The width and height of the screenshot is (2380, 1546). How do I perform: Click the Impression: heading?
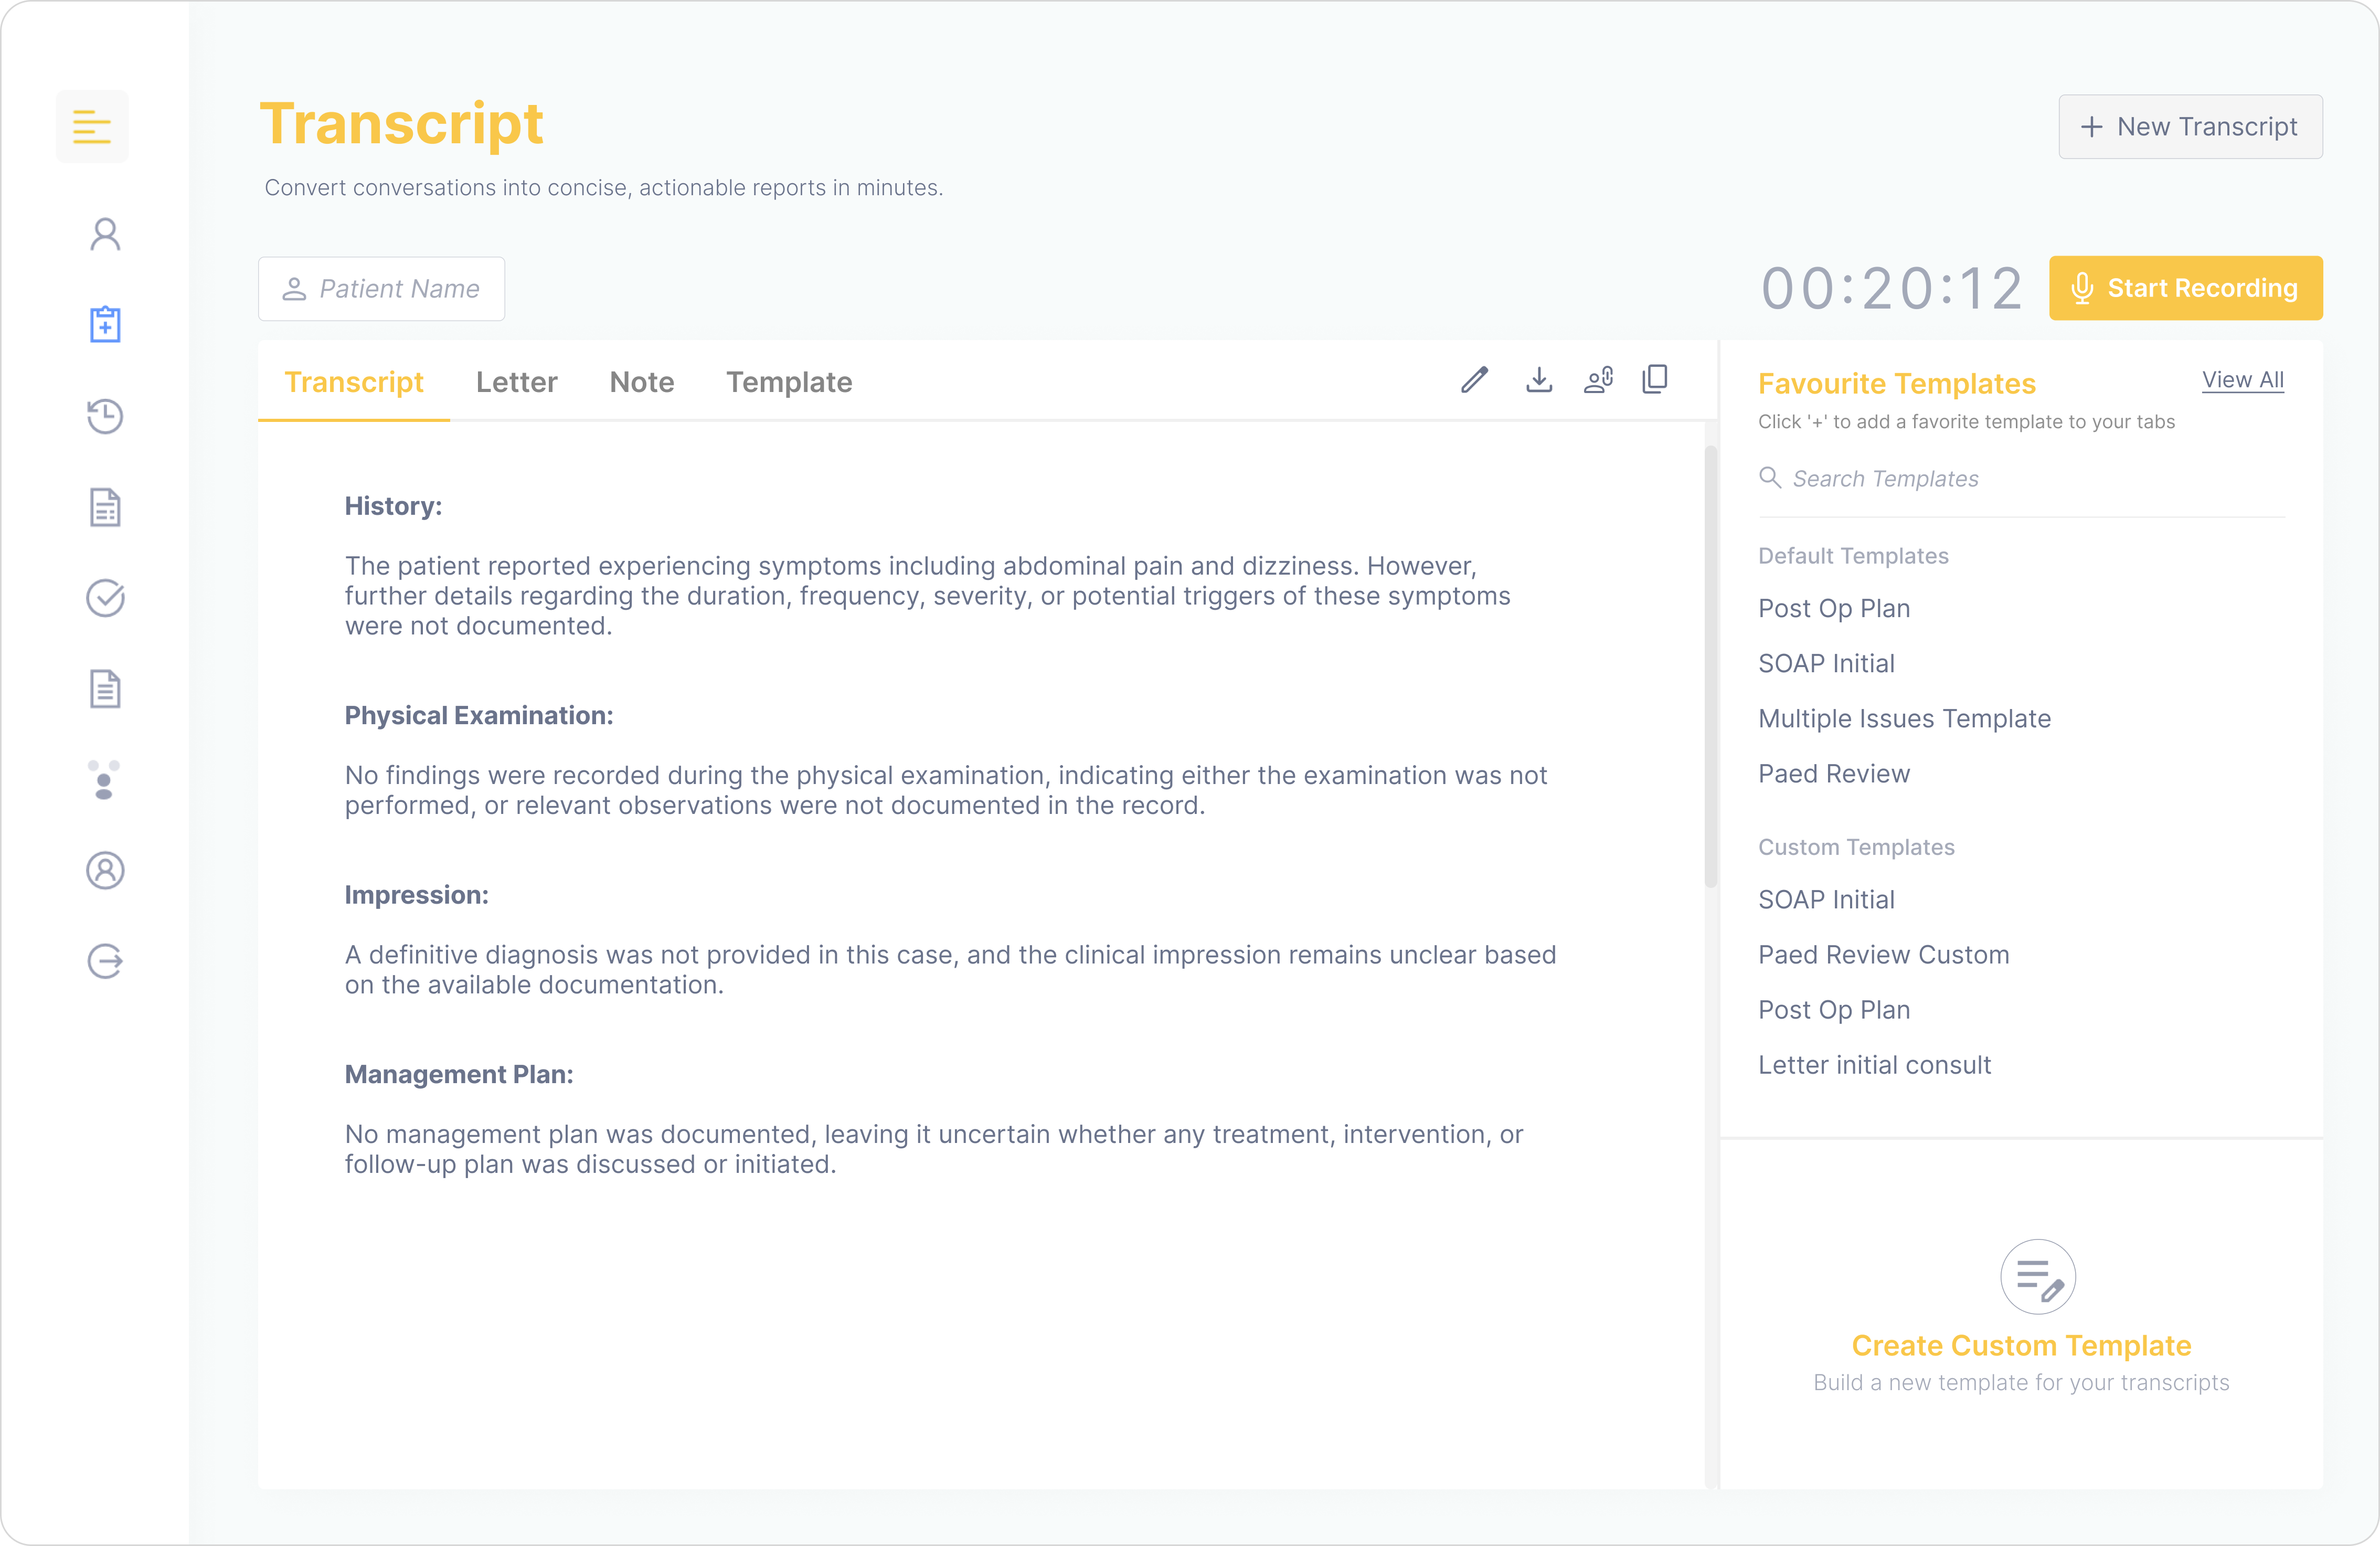[417, 895]
